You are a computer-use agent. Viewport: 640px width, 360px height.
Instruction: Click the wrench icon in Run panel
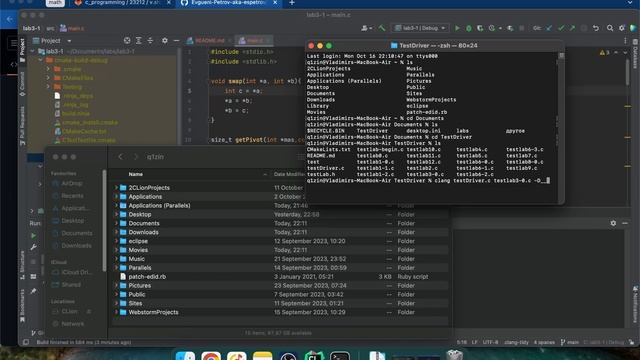tap(33, 247)
